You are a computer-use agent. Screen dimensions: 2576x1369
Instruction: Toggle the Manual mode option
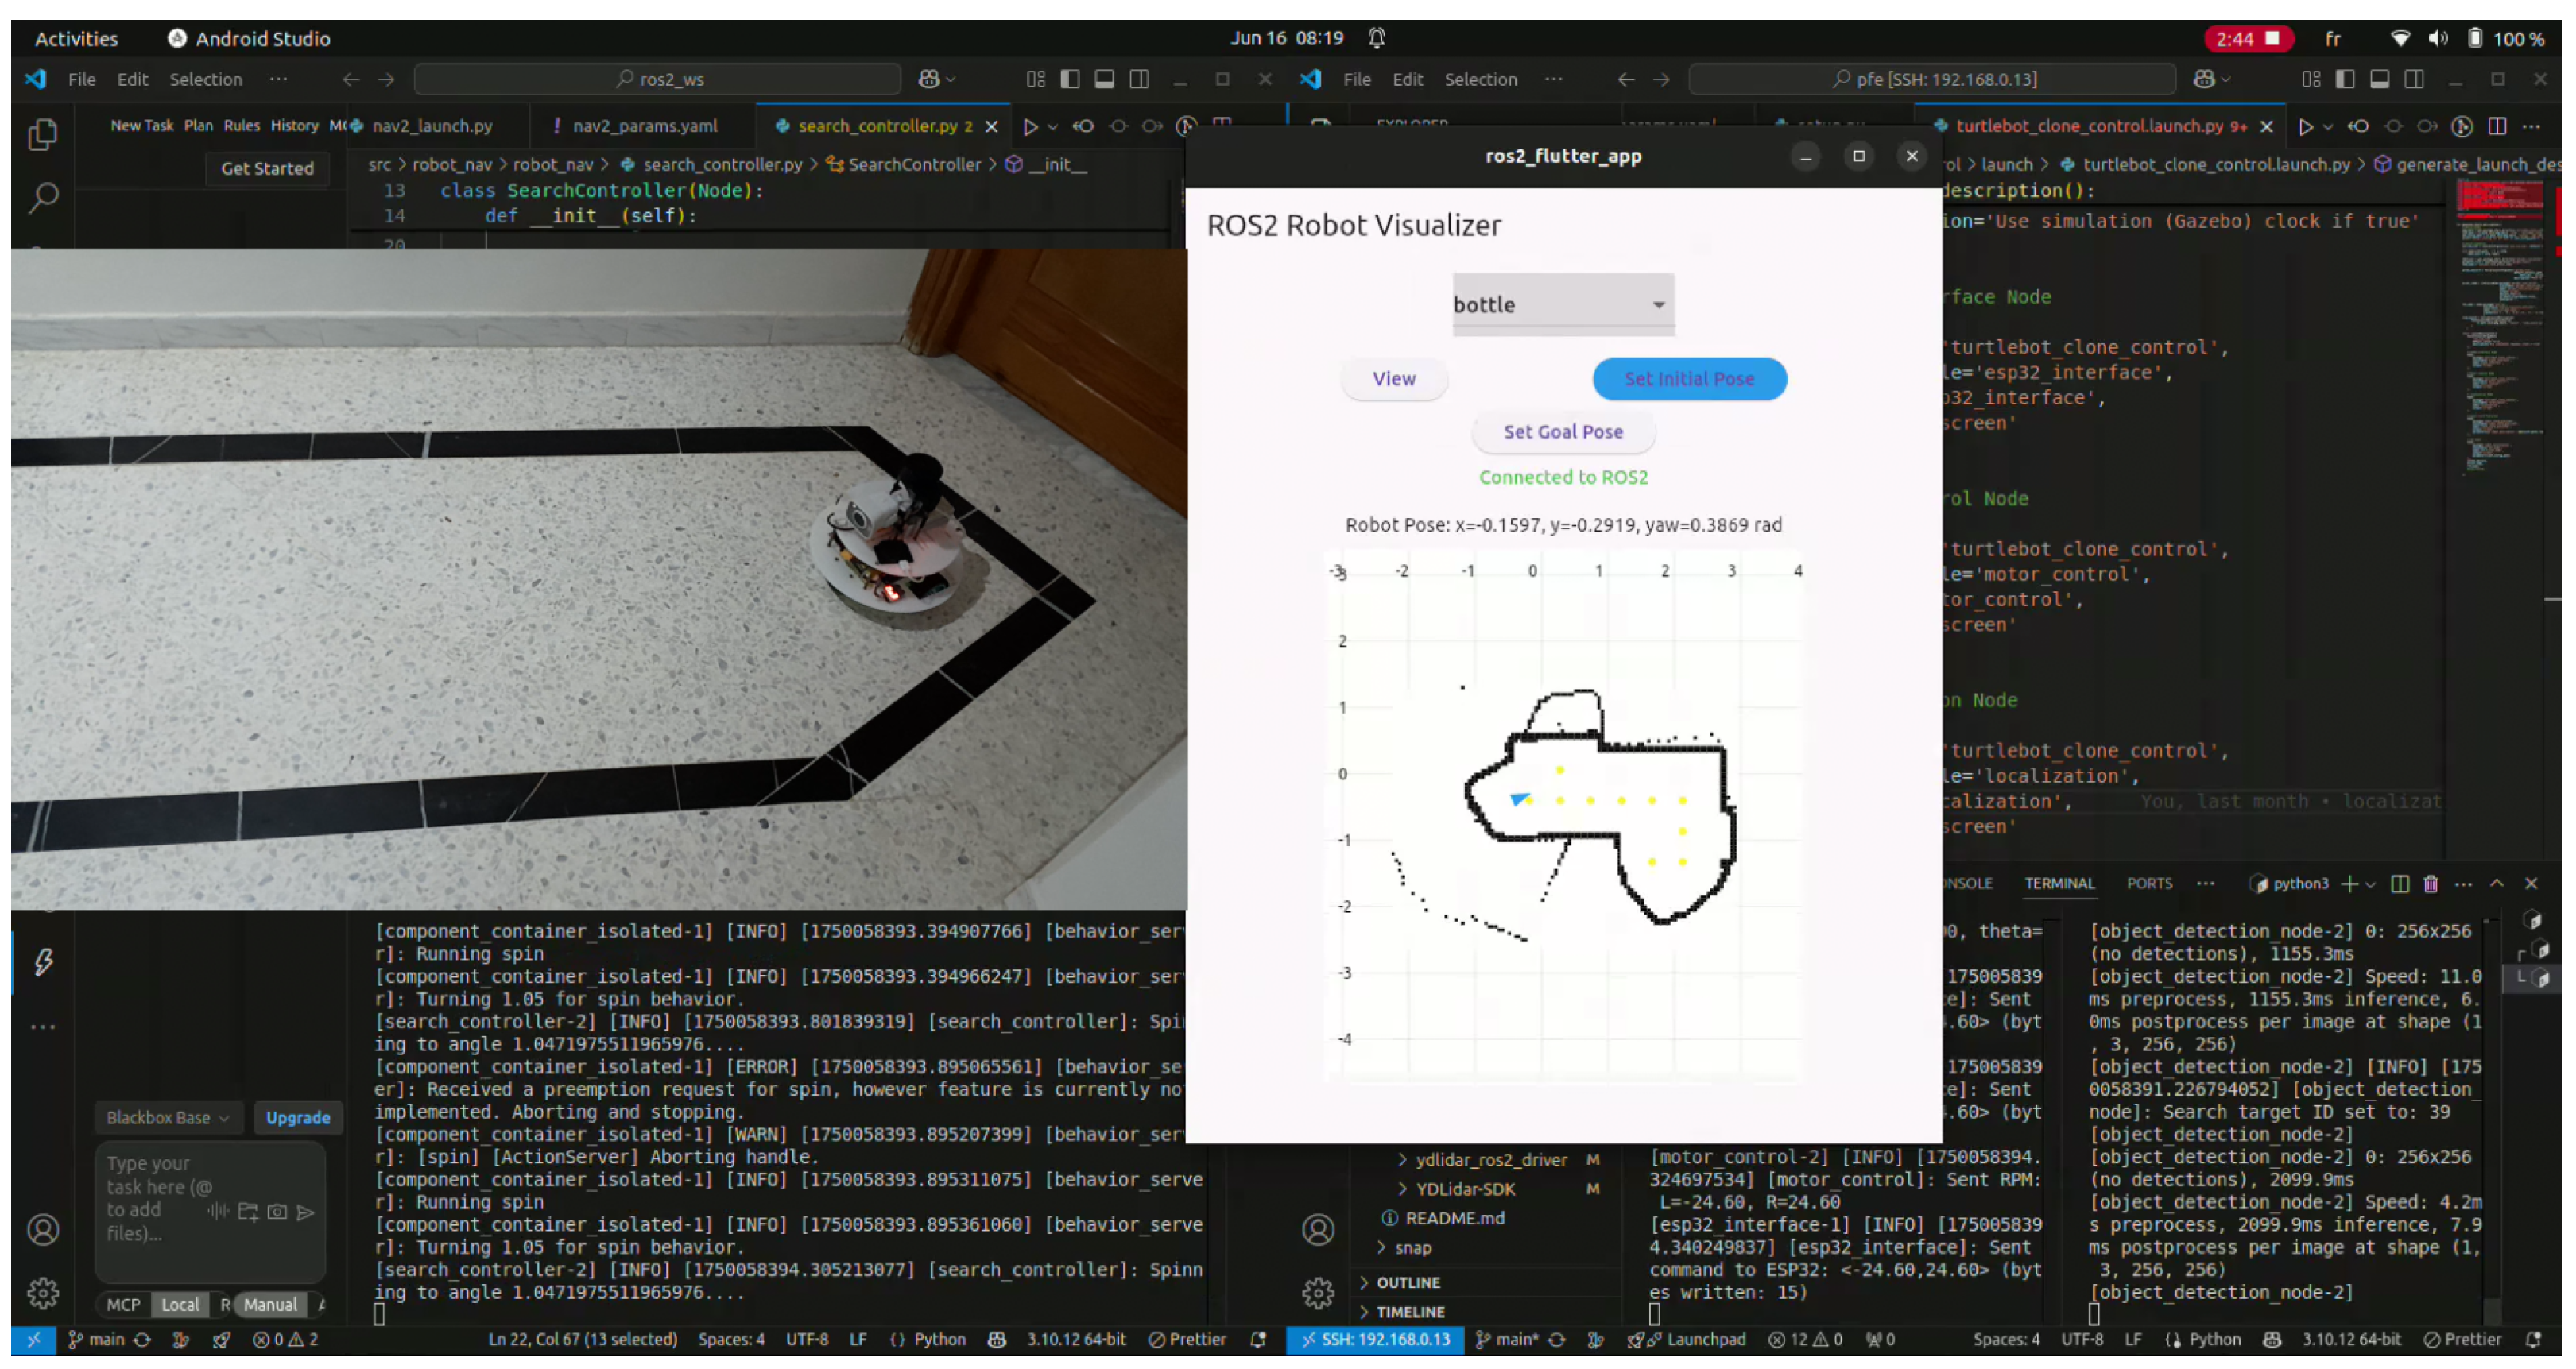tap(270, 1305)
